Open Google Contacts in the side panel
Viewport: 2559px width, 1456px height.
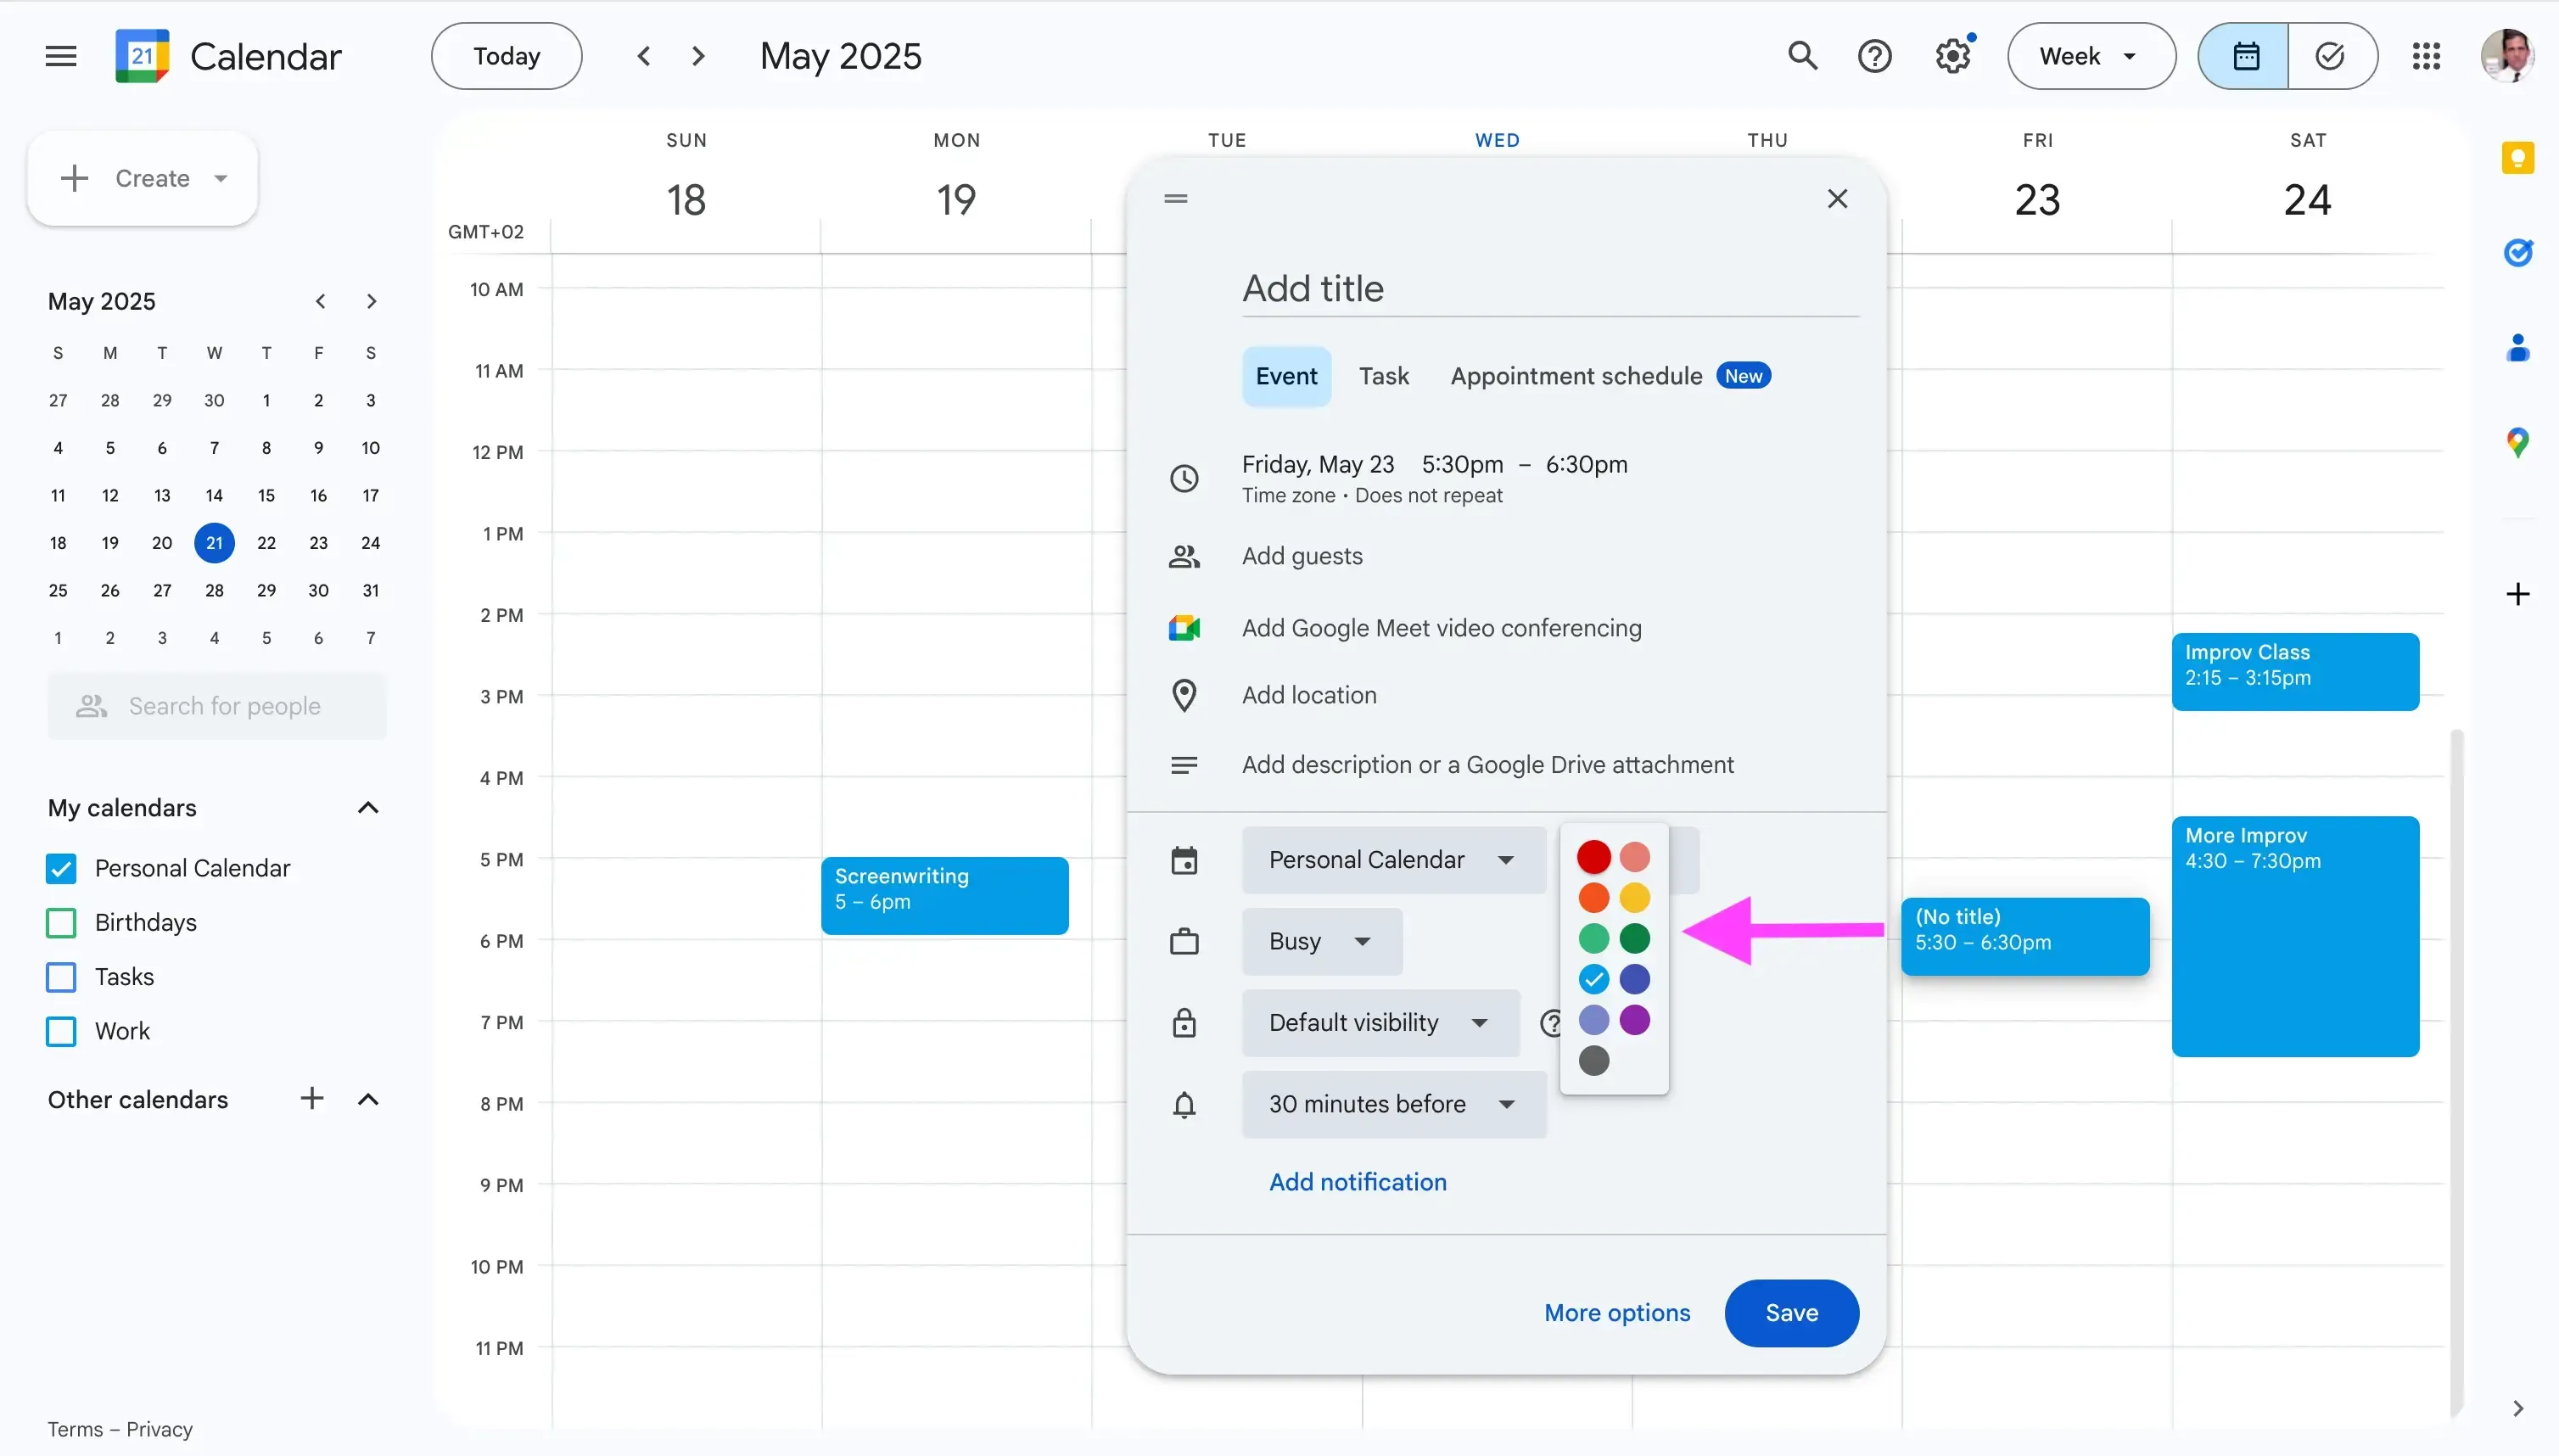[2518, 348]
